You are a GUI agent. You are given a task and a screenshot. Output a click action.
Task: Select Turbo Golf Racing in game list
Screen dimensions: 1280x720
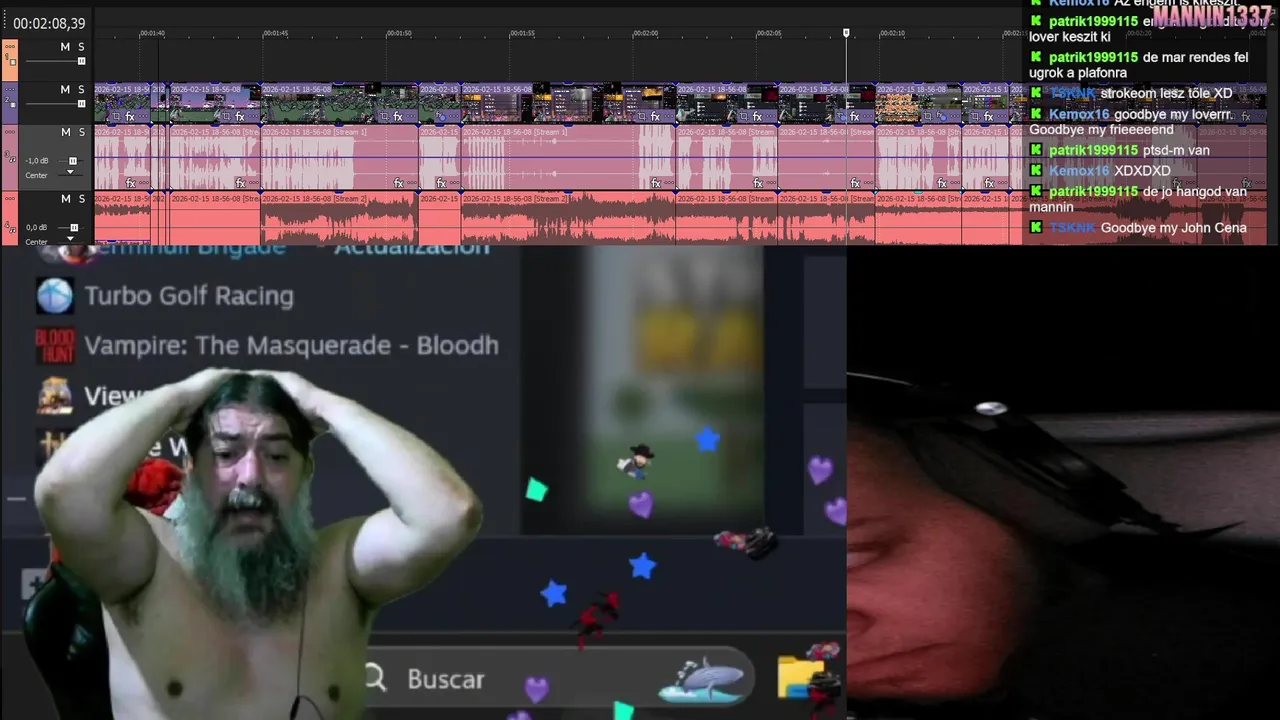point(189,296)
